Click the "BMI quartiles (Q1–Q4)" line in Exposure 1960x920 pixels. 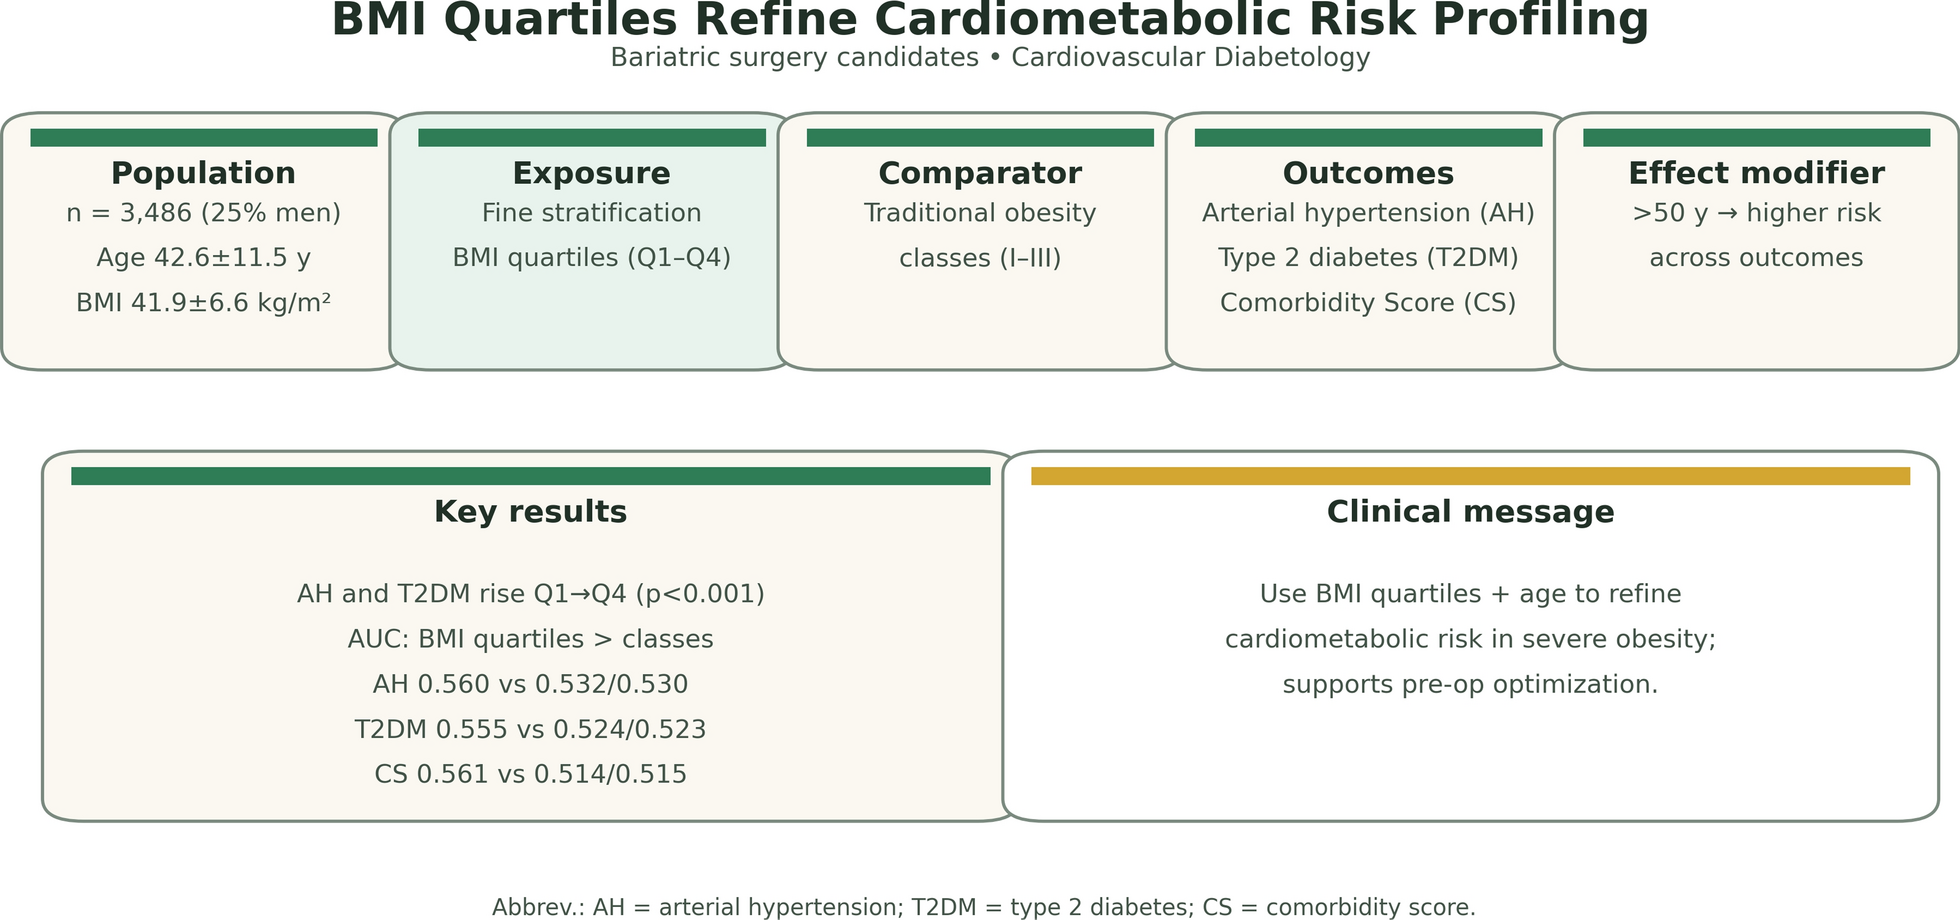(591, 258)
